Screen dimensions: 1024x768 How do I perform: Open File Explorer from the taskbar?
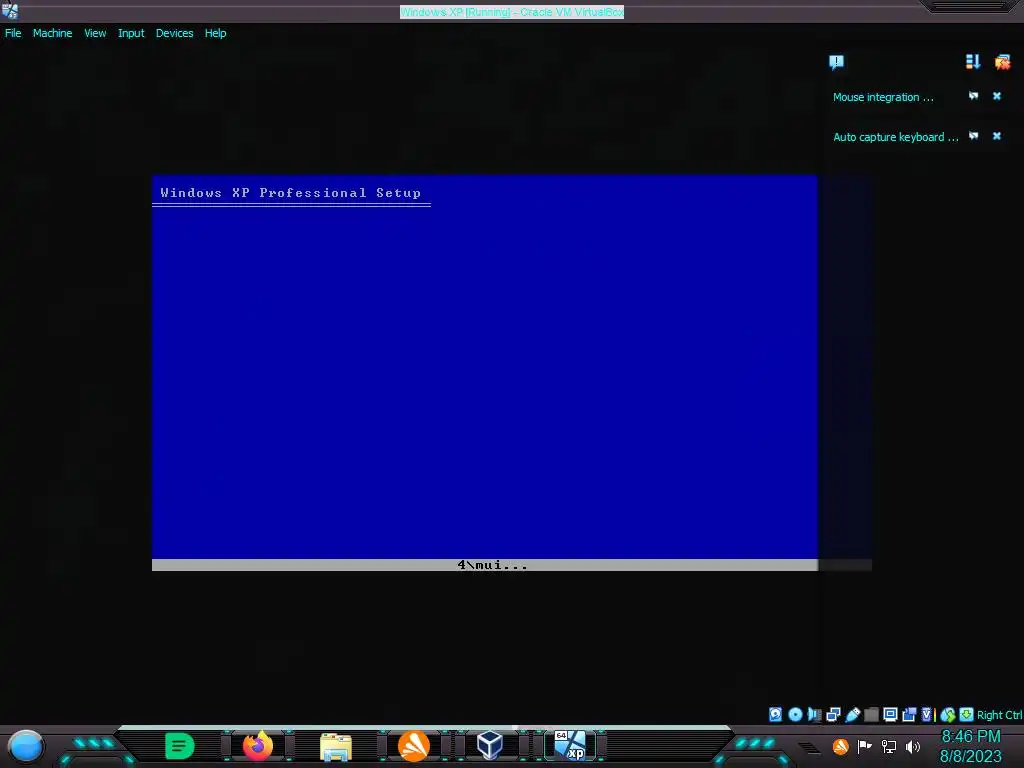[336, 746]
